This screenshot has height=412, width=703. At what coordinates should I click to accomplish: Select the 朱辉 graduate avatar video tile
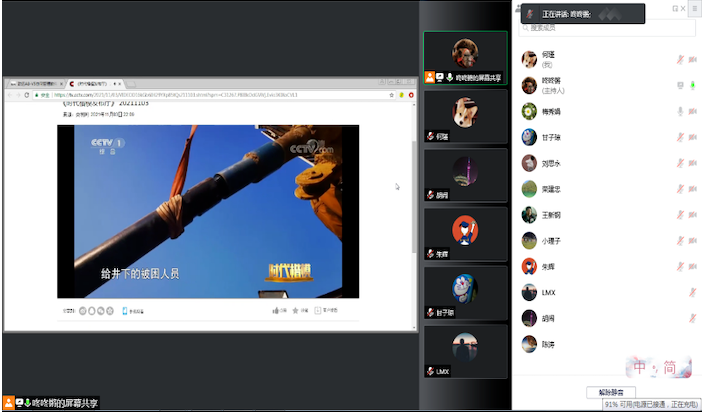465,234
